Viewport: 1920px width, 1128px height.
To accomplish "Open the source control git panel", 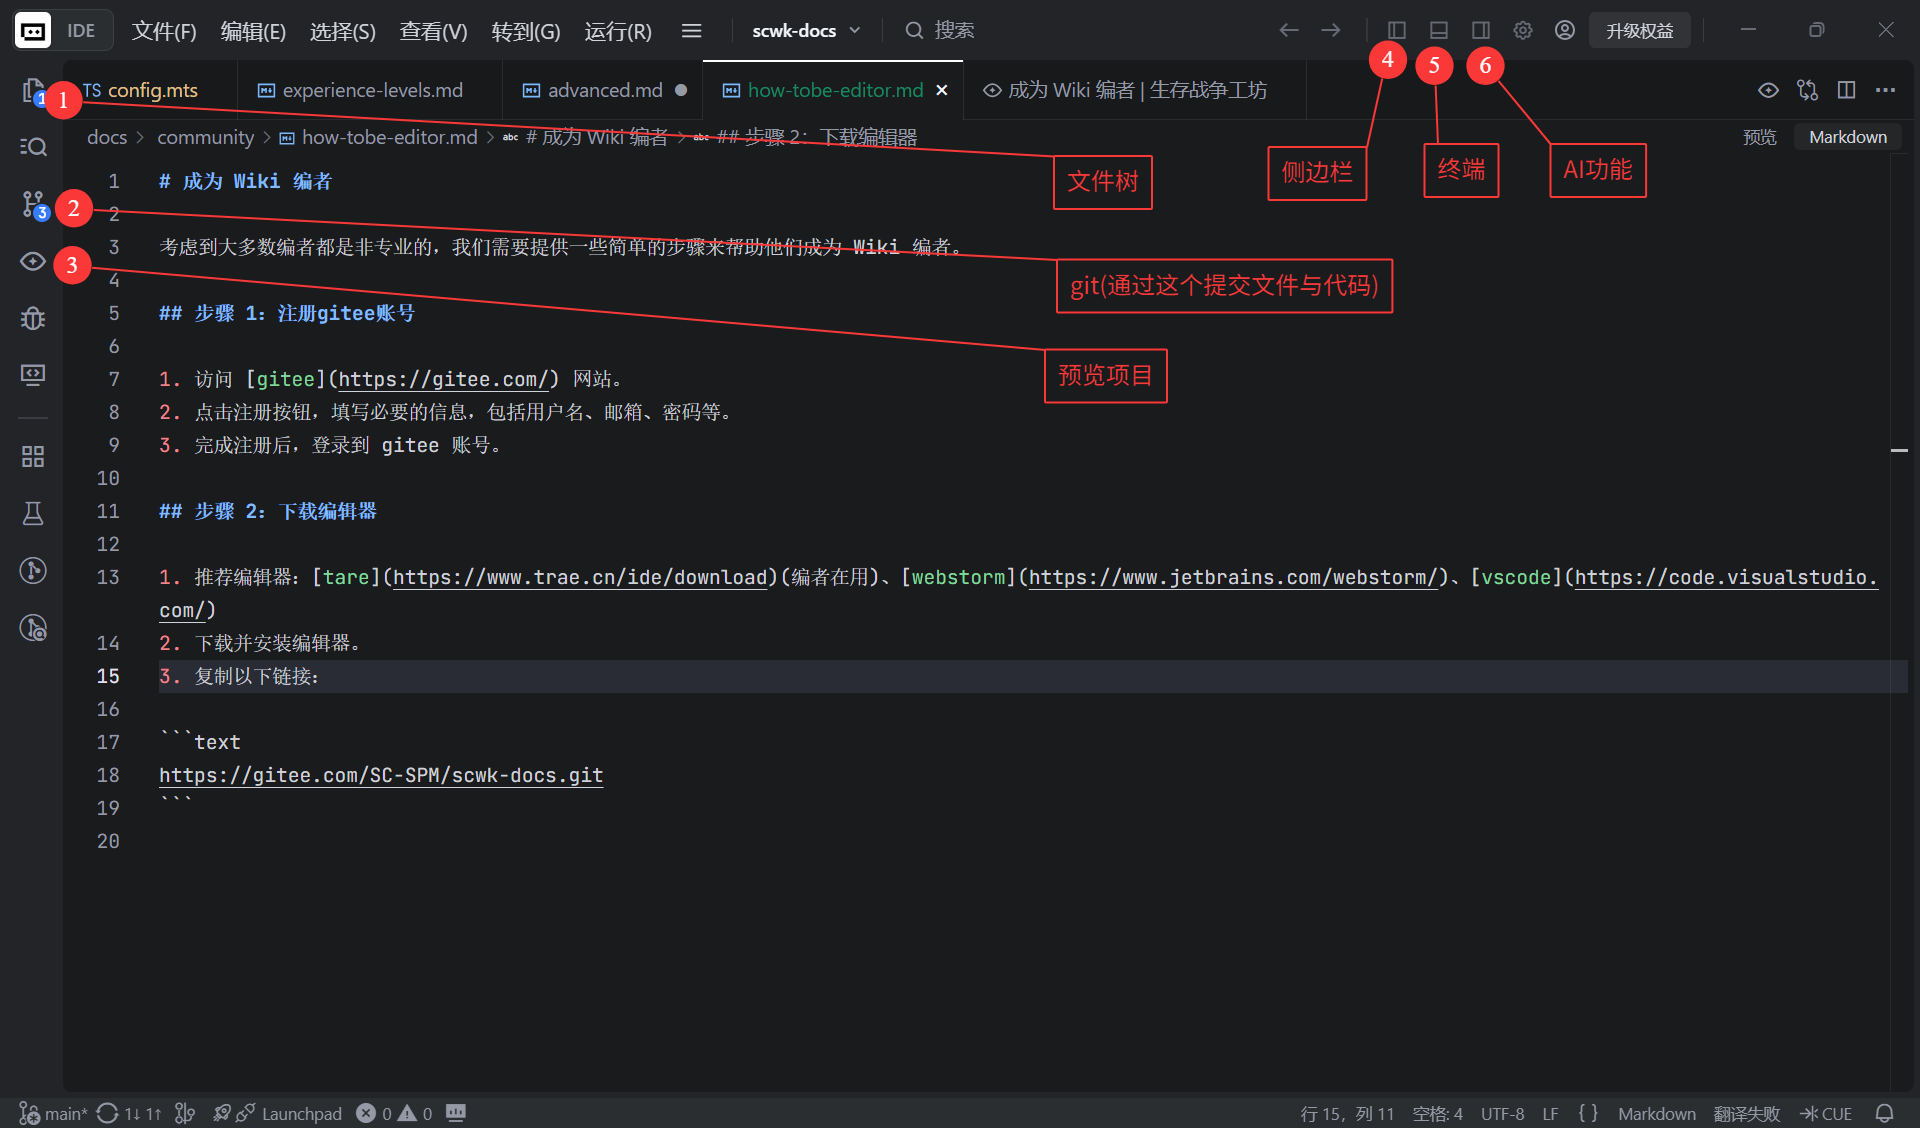I will coord(33,205).
